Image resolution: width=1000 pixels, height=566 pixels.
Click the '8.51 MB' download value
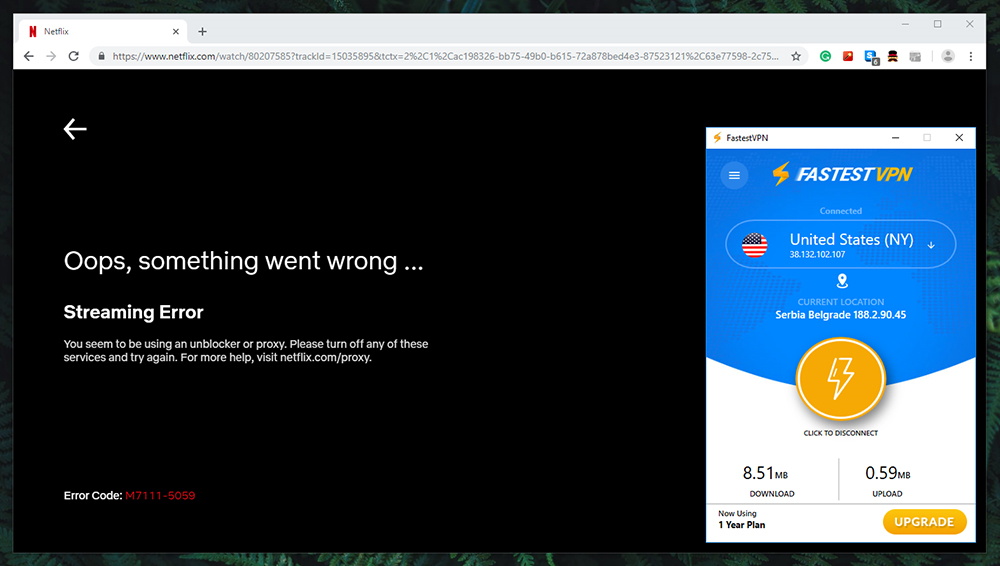[765, 473]
